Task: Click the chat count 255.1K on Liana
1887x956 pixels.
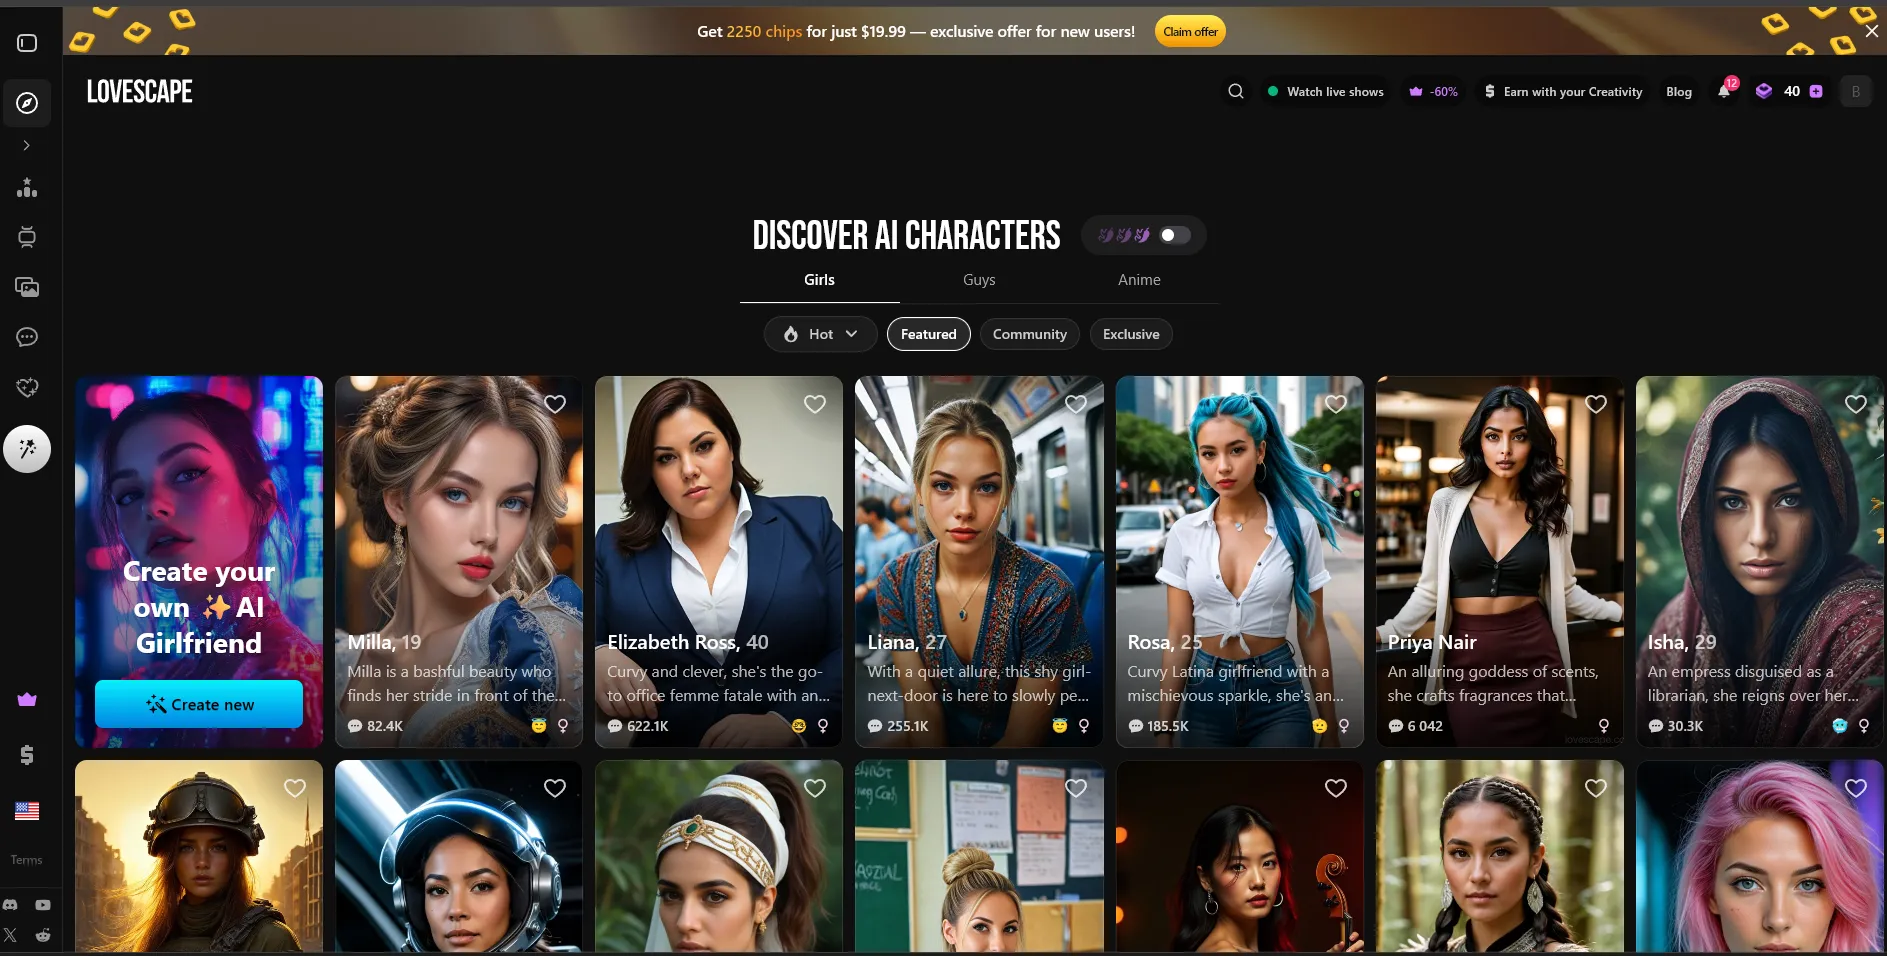Action: coord(898,726)
